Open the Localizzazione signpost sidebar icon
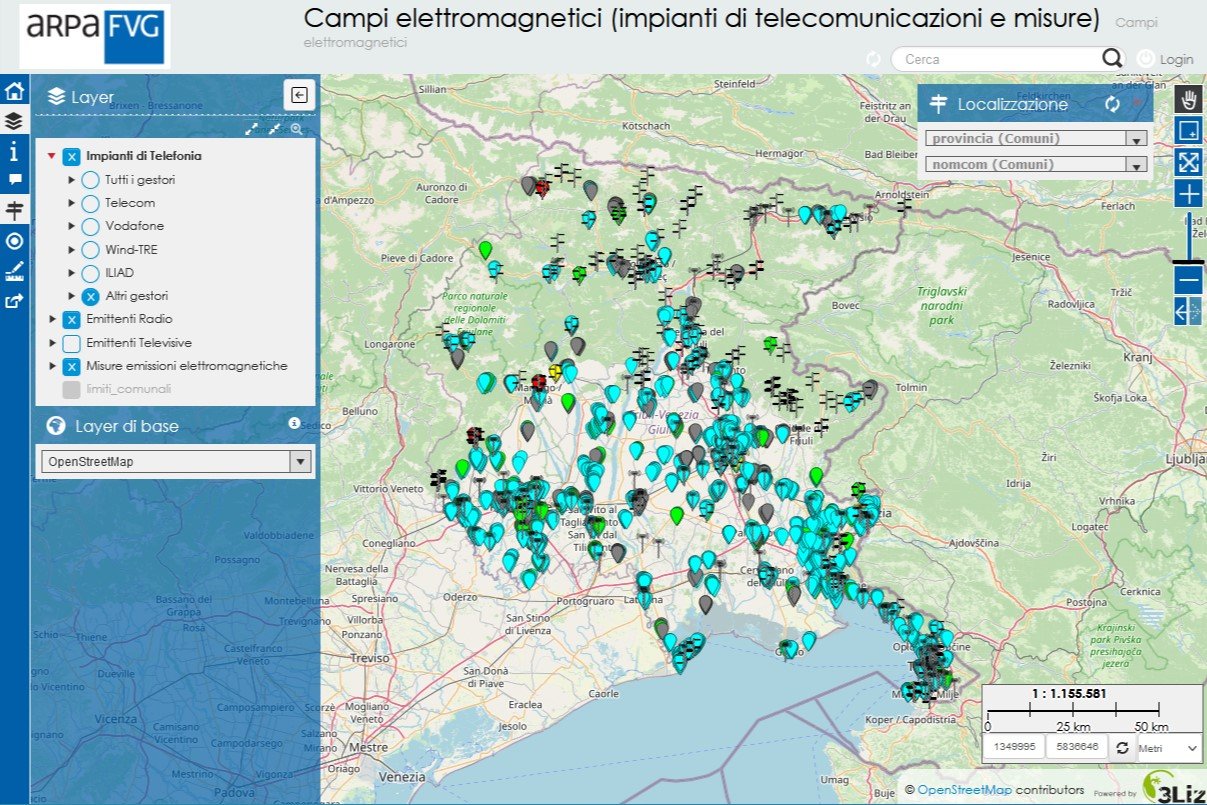 click(14, 211)
